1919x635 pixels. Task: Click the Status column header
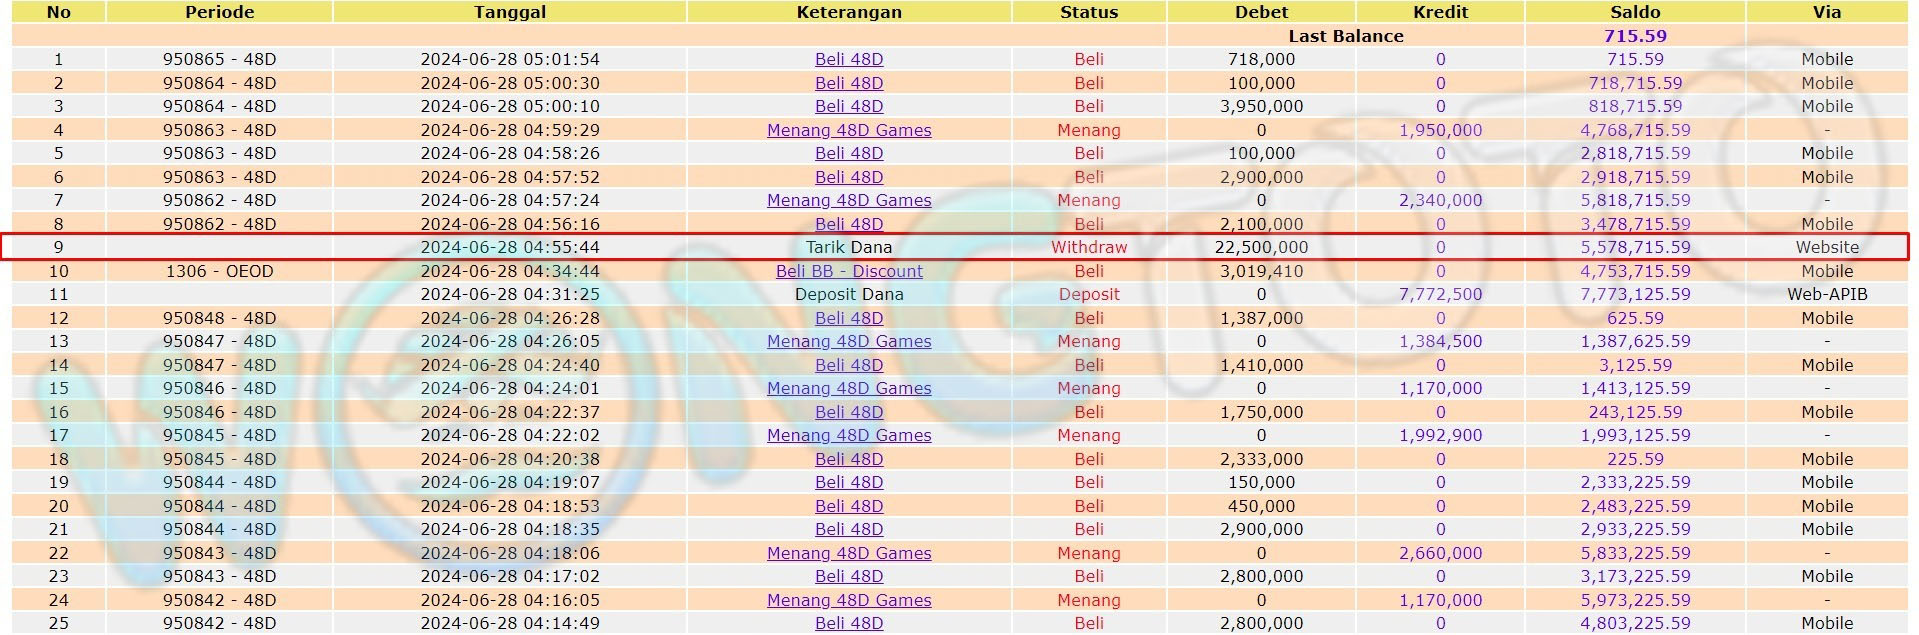tap(1089, 12)
